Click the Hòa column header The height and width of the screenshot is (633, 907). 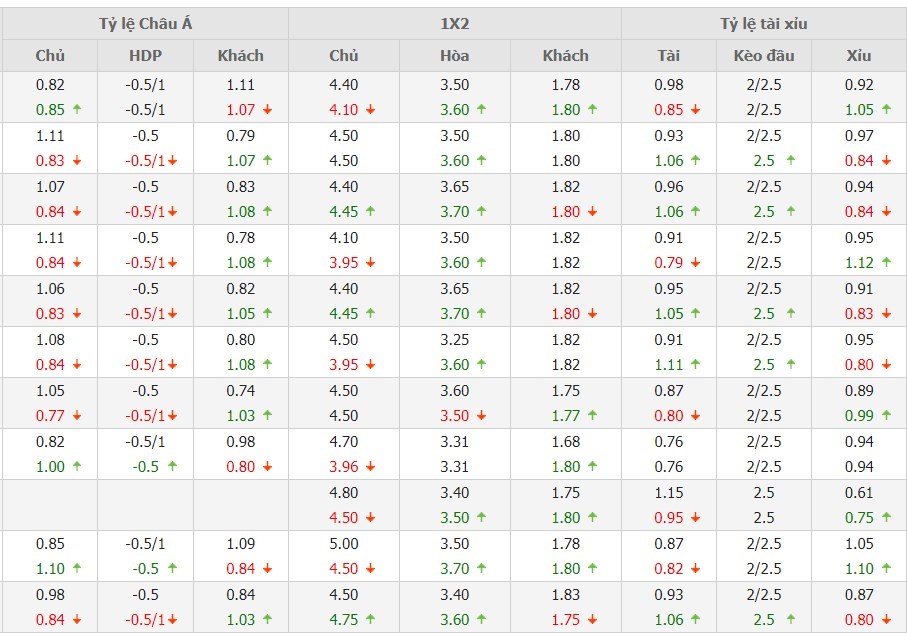pyautogui.click(x=454, y=56)
